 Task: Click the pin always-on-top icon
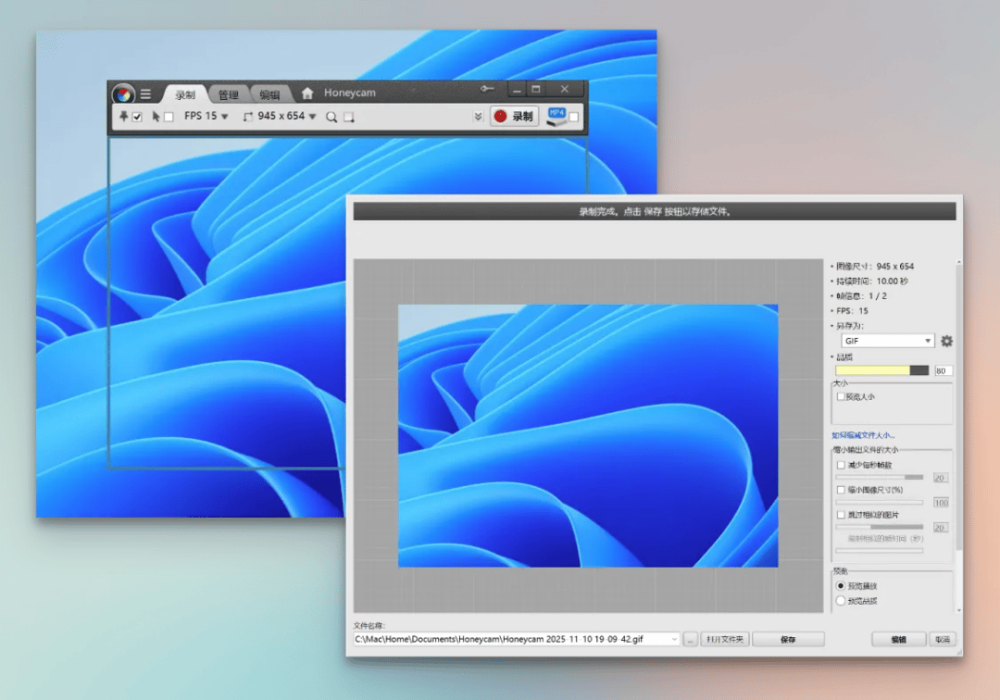(x=124, y=116)
